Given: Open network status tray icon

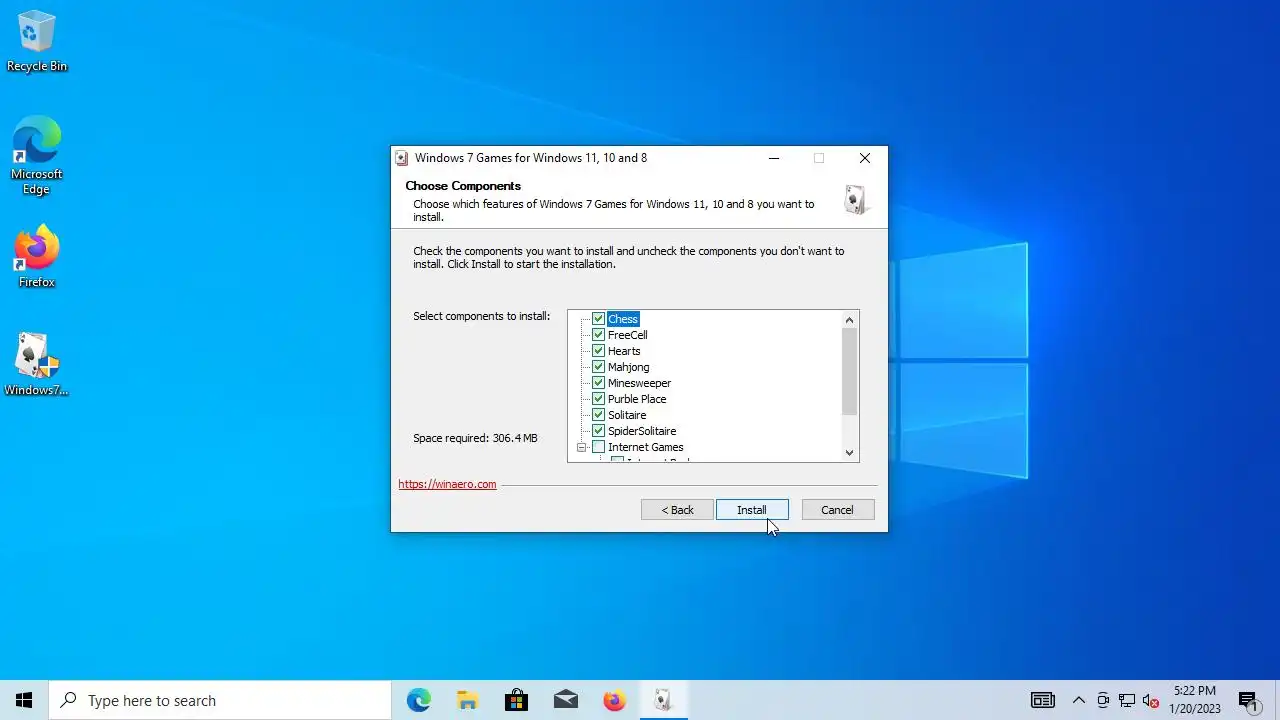Looking at the screenshot, I should 1127,700.
